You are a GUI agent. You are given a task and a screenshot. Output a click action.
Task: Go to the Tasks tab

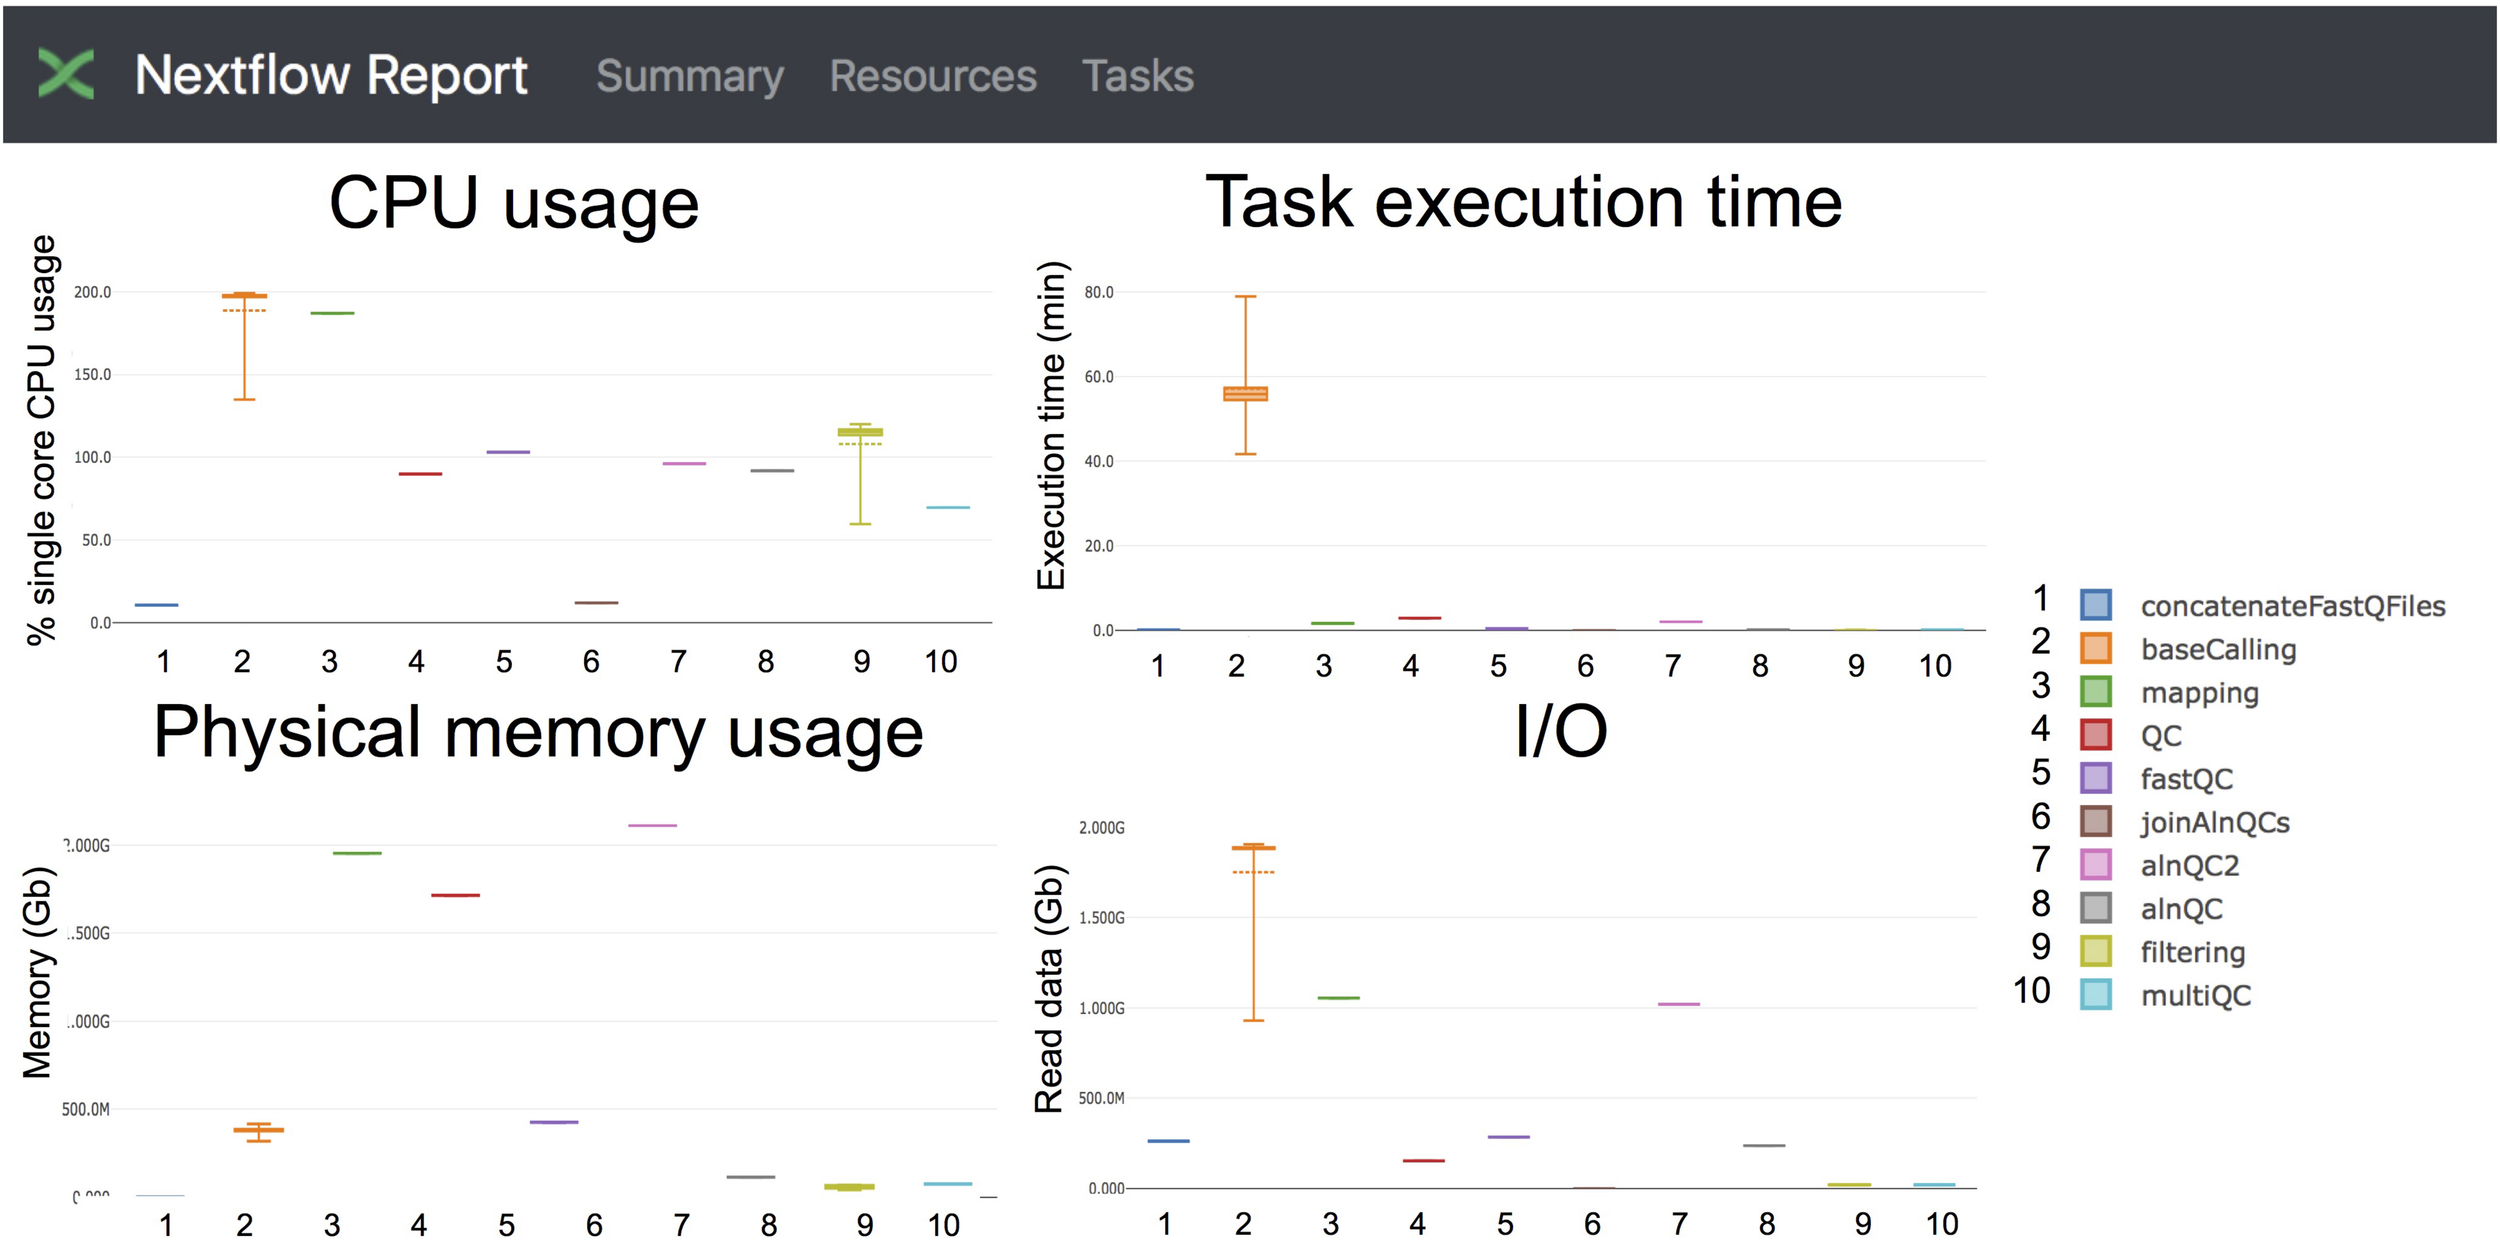click(x=1137, y=76)
